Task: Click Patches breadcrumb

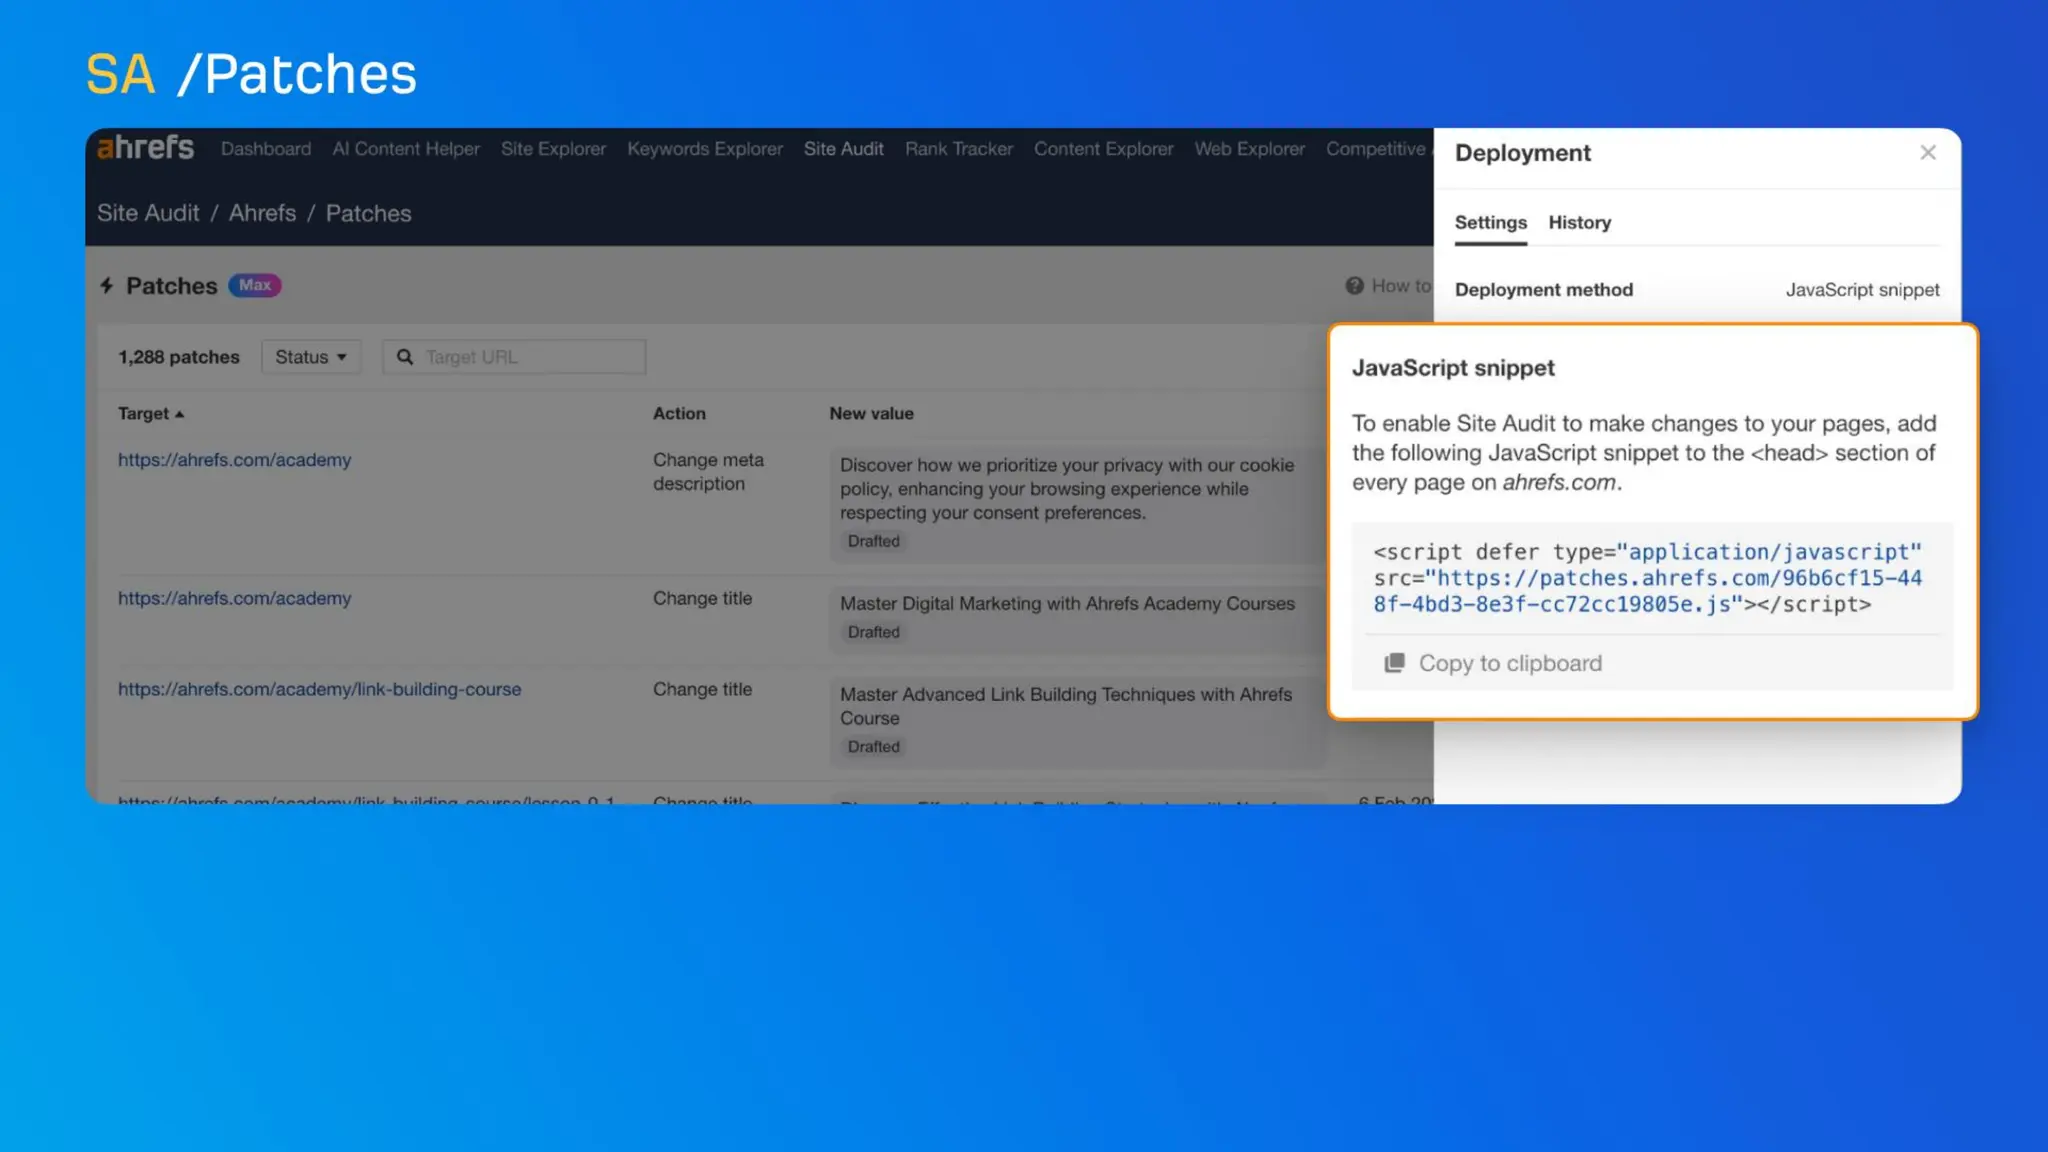Action: [x=368, y=213]
